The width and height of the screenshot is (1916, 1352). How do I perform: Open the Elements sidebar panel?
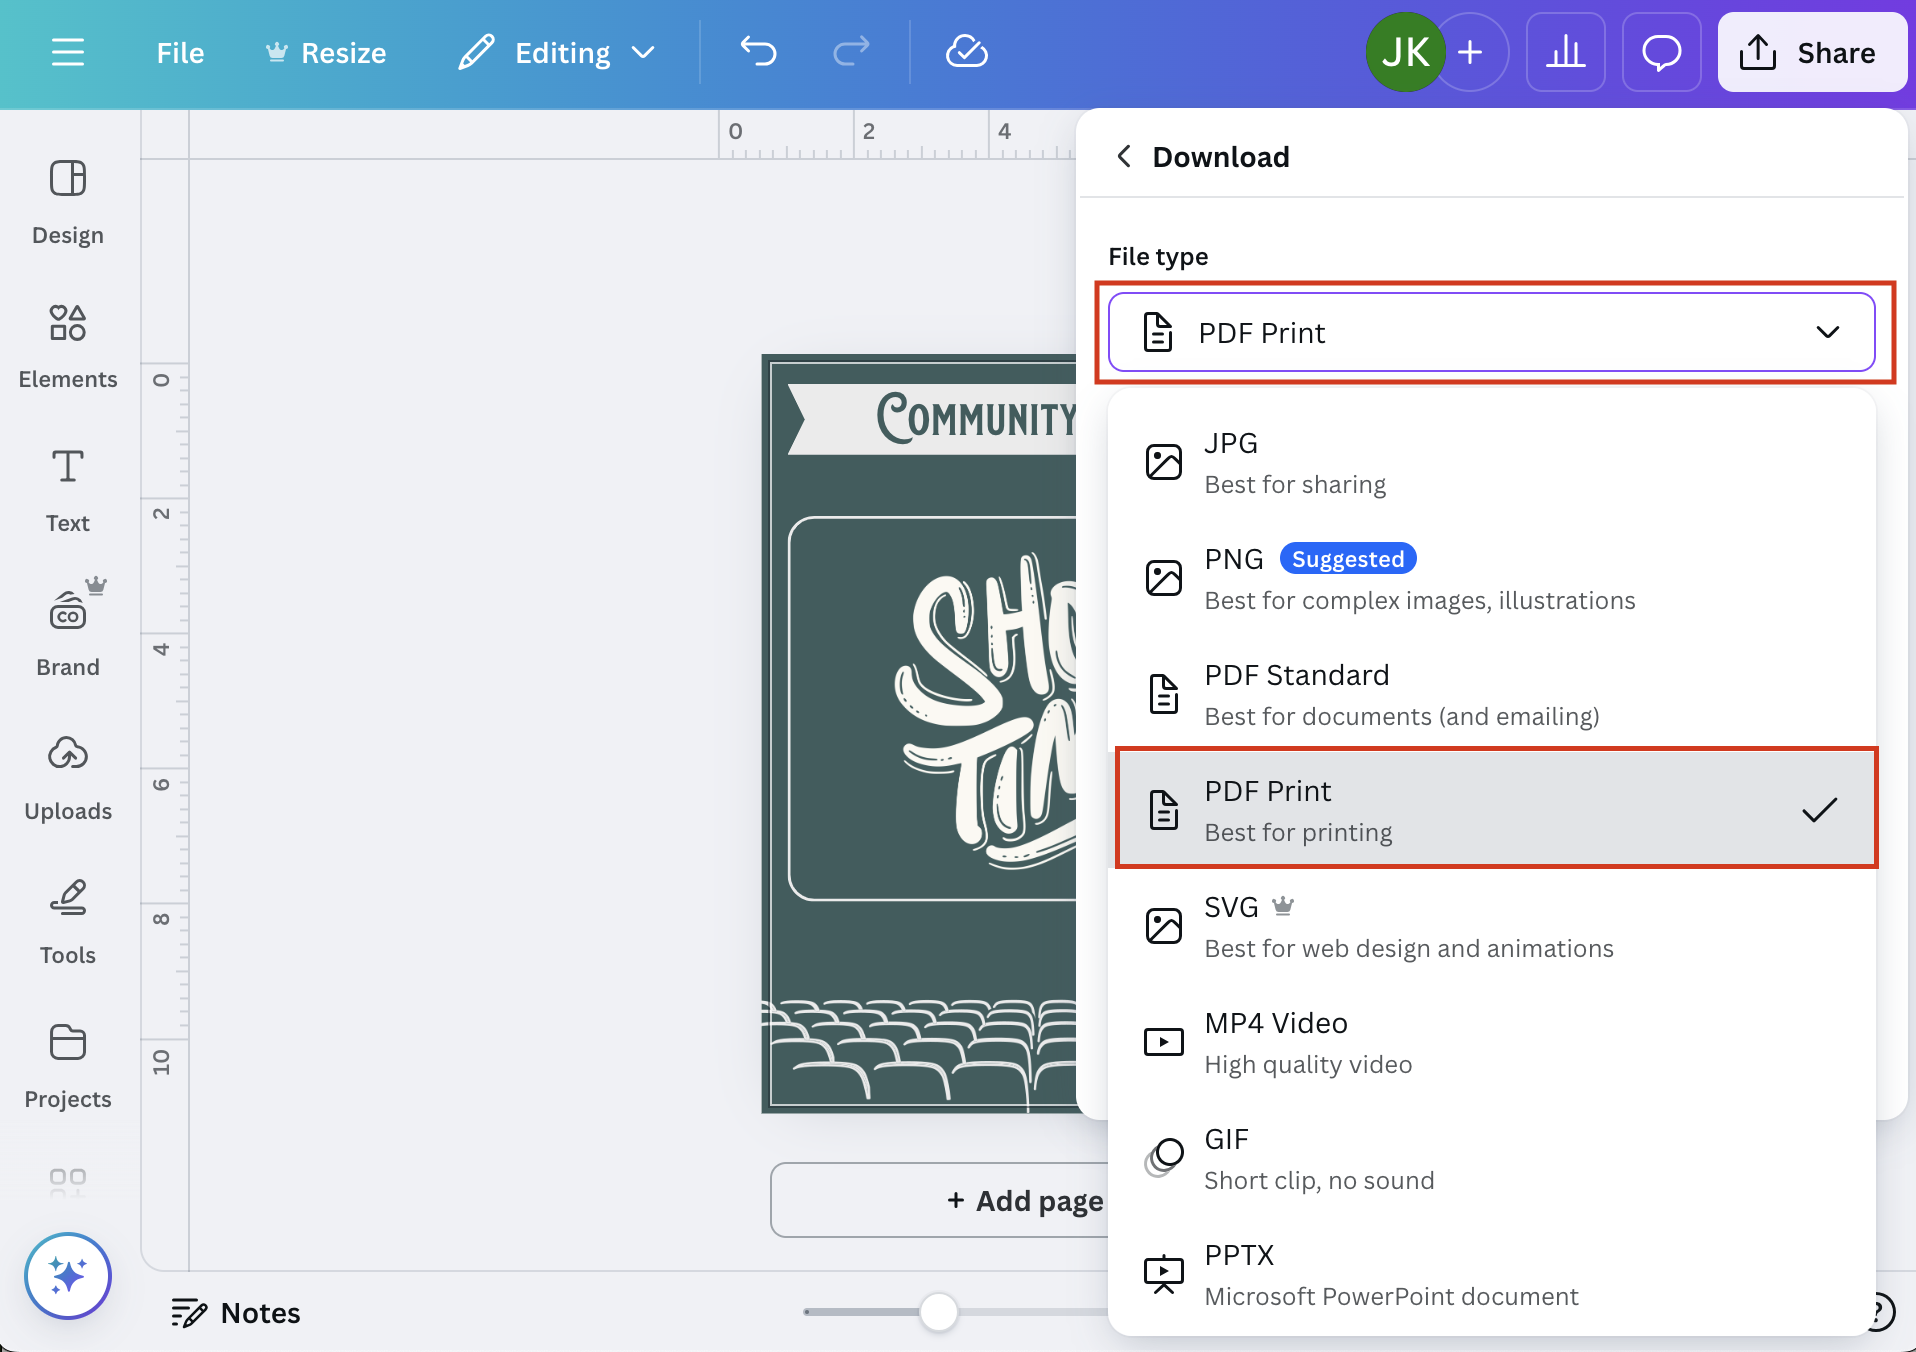pyautogui.click(x=68, y=346)
